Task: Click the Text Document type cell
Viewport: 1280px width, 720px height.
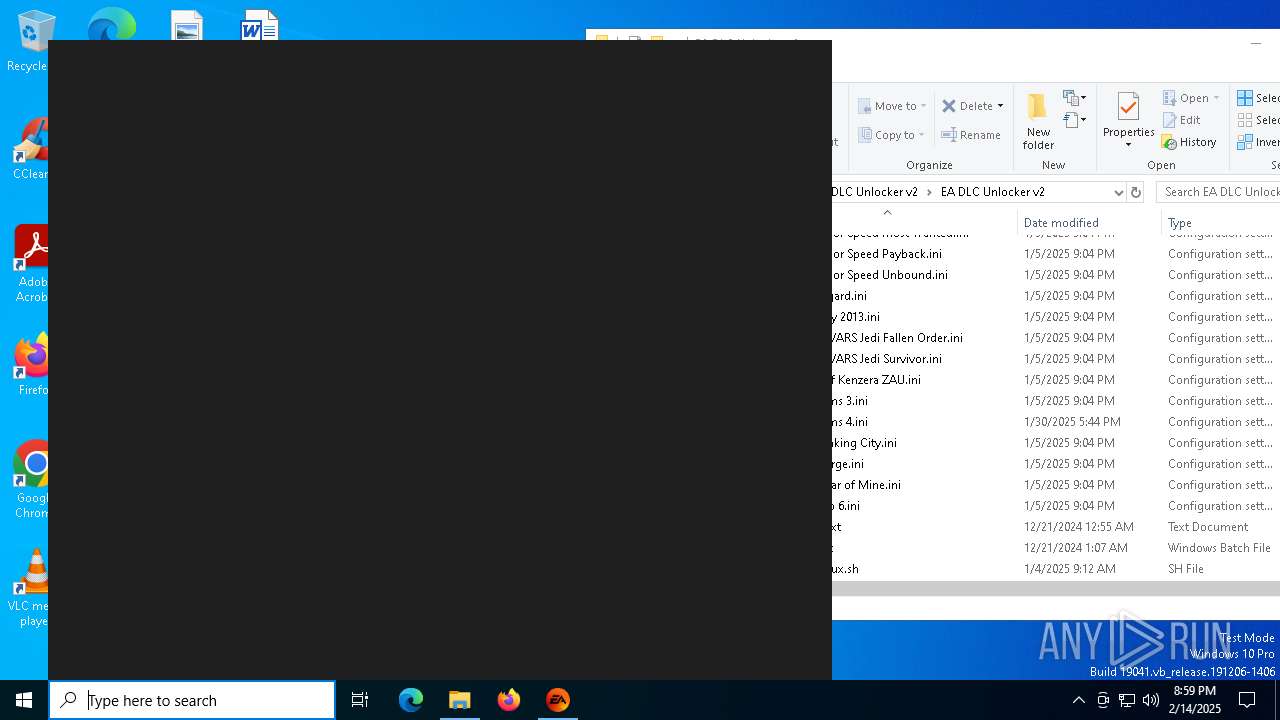Action: pos(1207,527)
